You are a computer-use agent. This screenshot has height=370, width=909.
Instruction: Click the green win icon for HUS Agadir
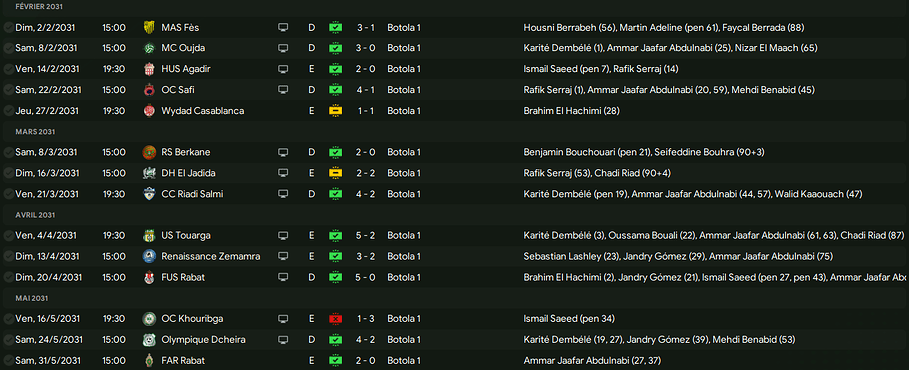click(x=335, y=69)
